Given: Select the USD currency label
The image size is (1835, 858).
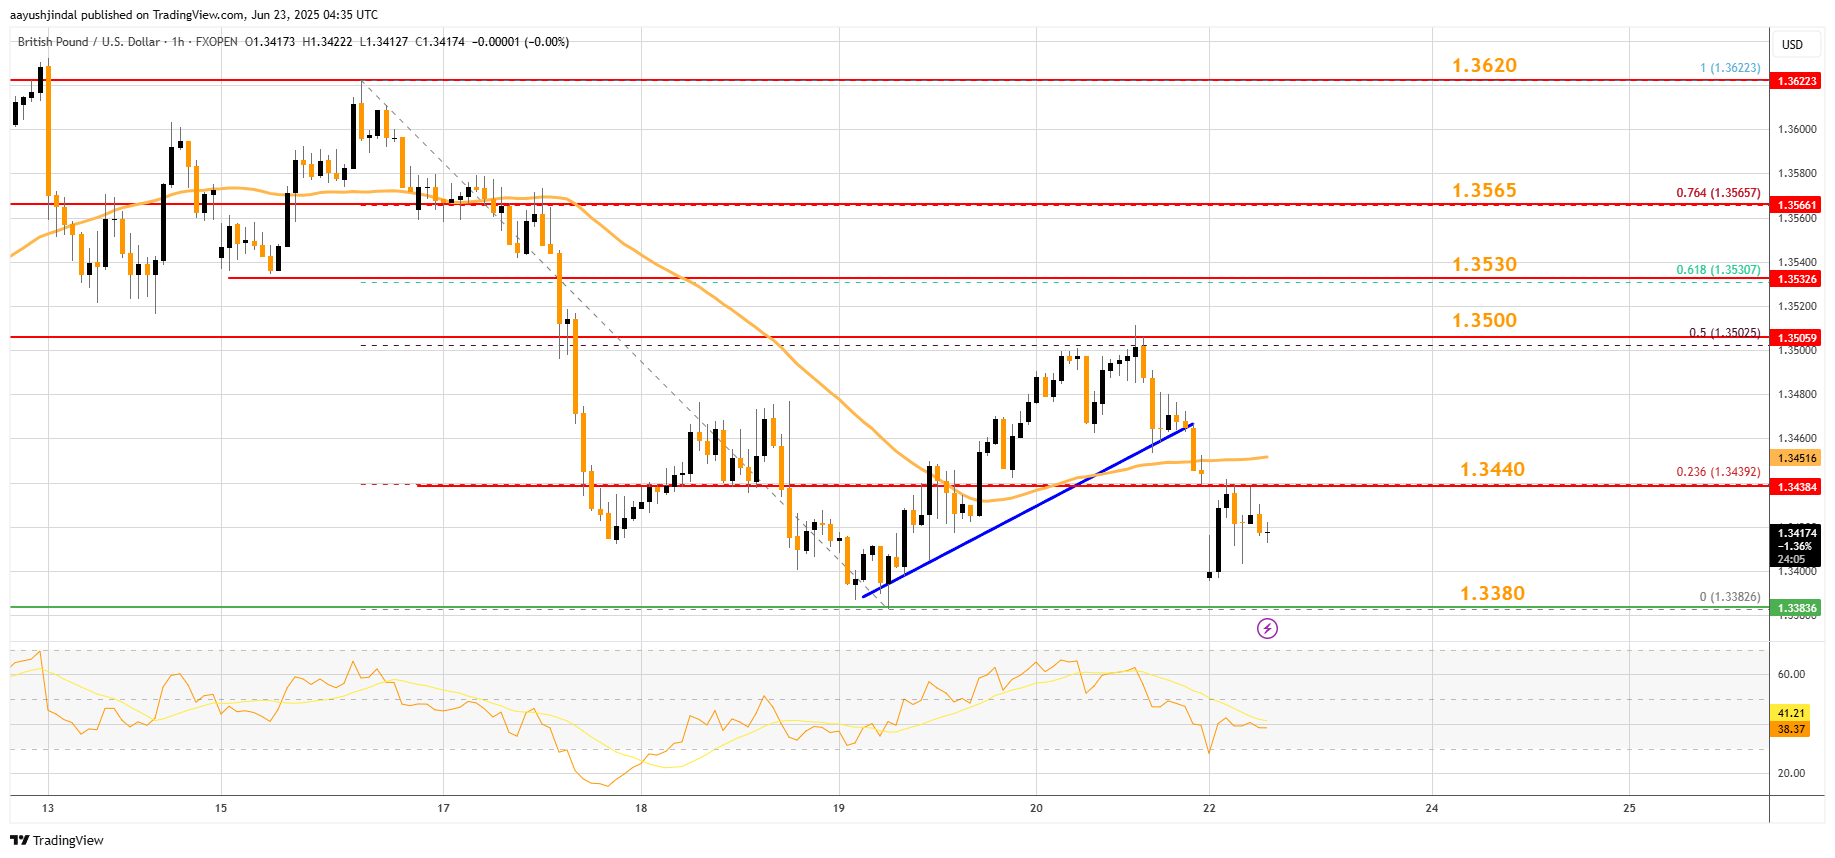Looking at the screenshot, I should 1792,45.
